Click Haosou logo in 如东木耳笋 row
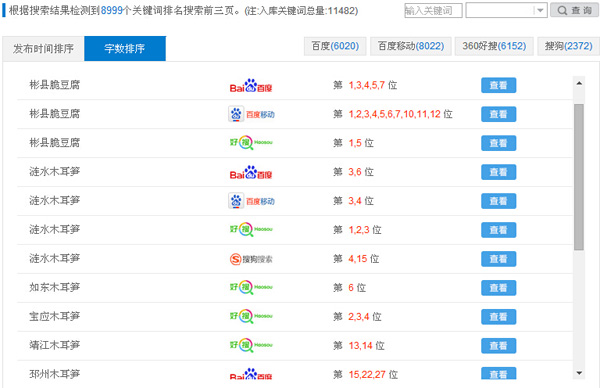 click(251, 287)
